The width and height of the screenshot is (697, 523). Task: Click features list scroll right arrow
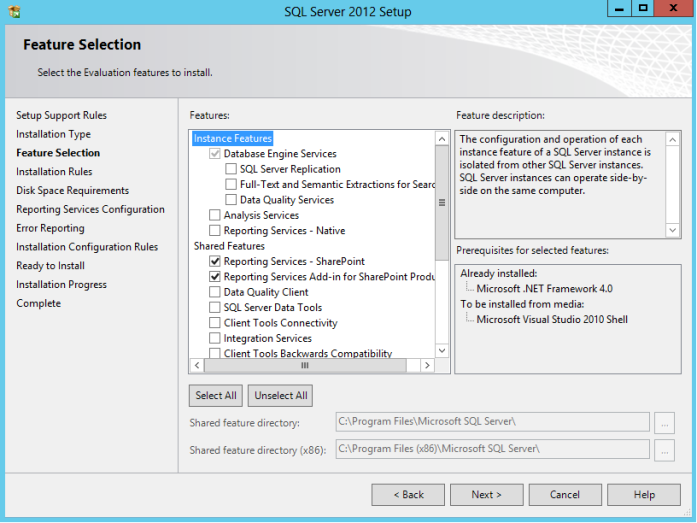[427, 365]
